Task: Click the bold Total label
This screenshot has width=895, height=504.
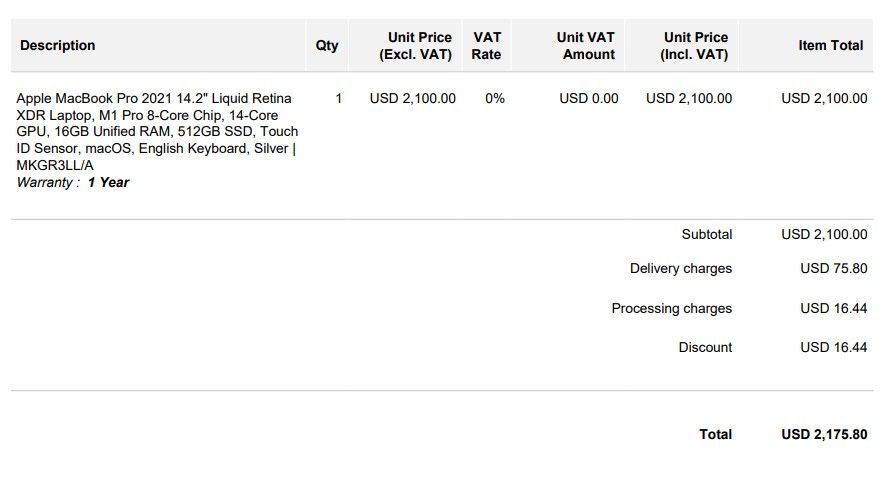Action: [x=715, y=435]
